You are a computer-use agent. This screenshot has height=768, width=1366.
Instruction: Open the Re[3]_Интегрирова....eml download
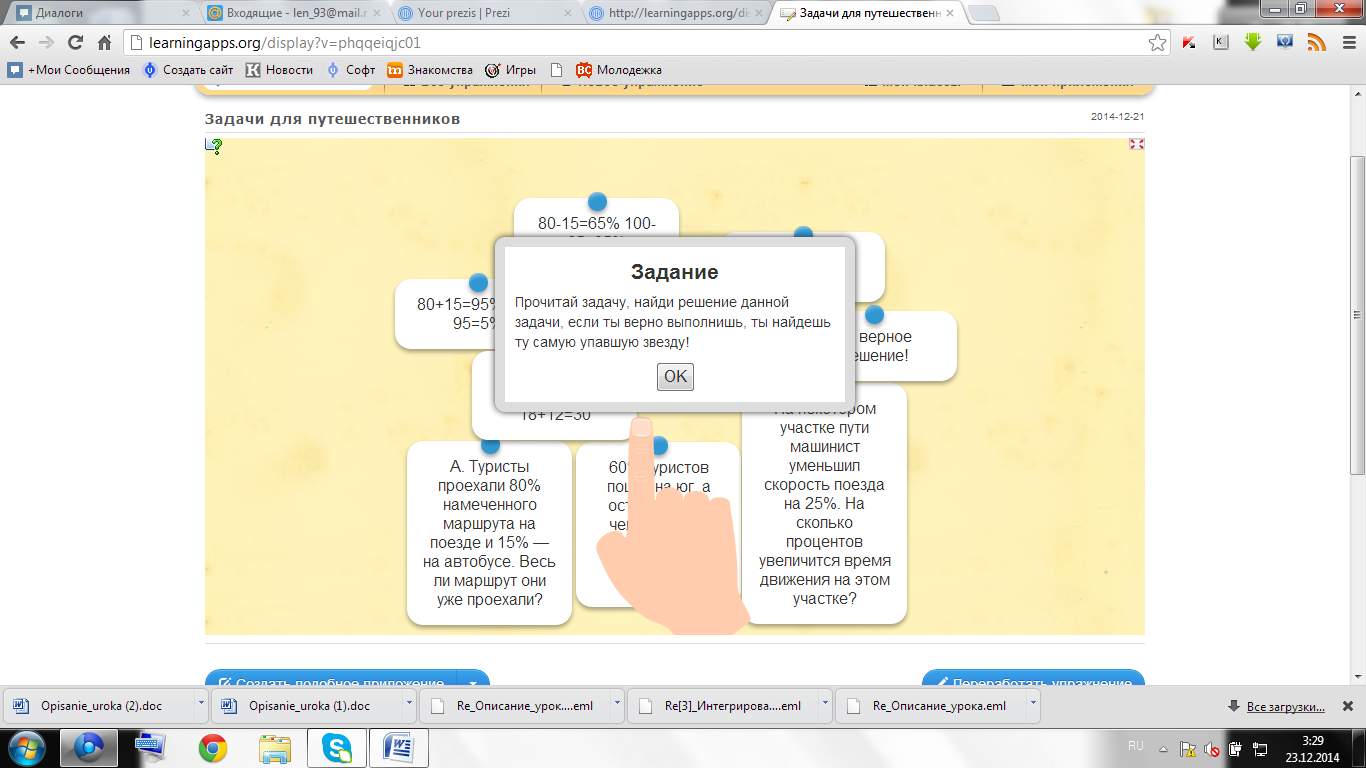click(724, 705)
